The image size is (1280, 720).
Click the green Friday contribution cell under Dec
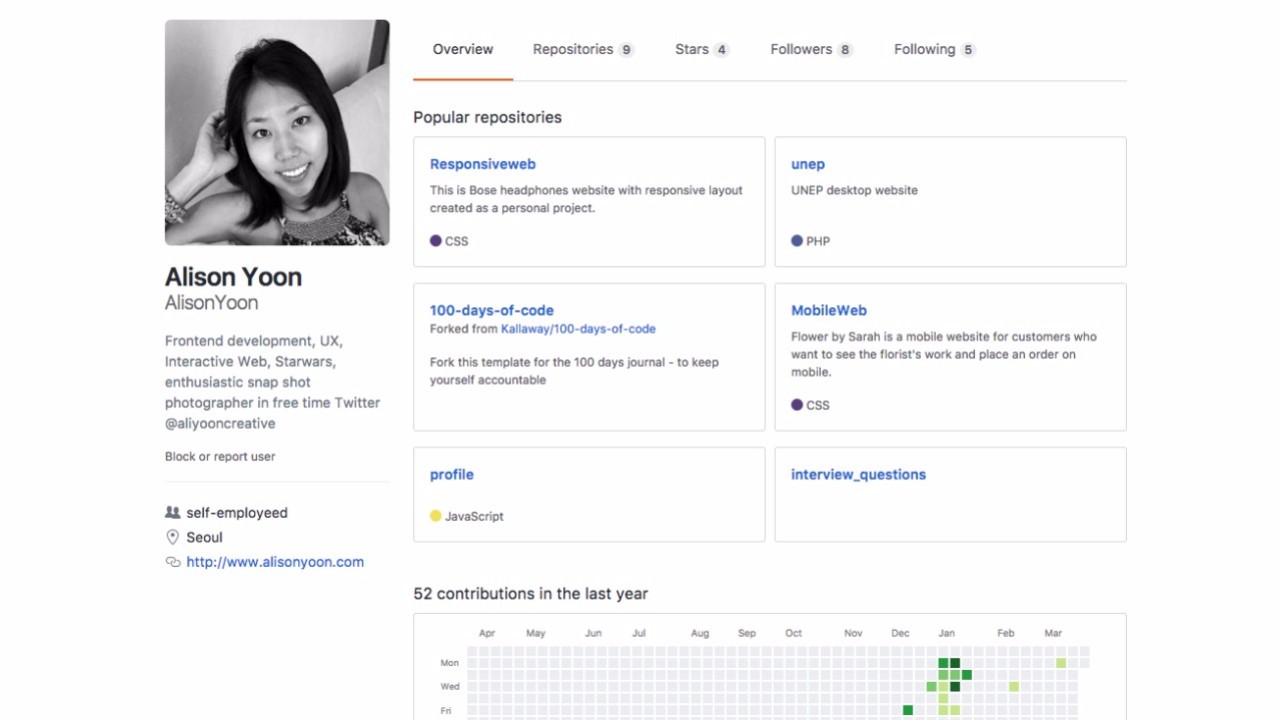click(x=907, y=710)
